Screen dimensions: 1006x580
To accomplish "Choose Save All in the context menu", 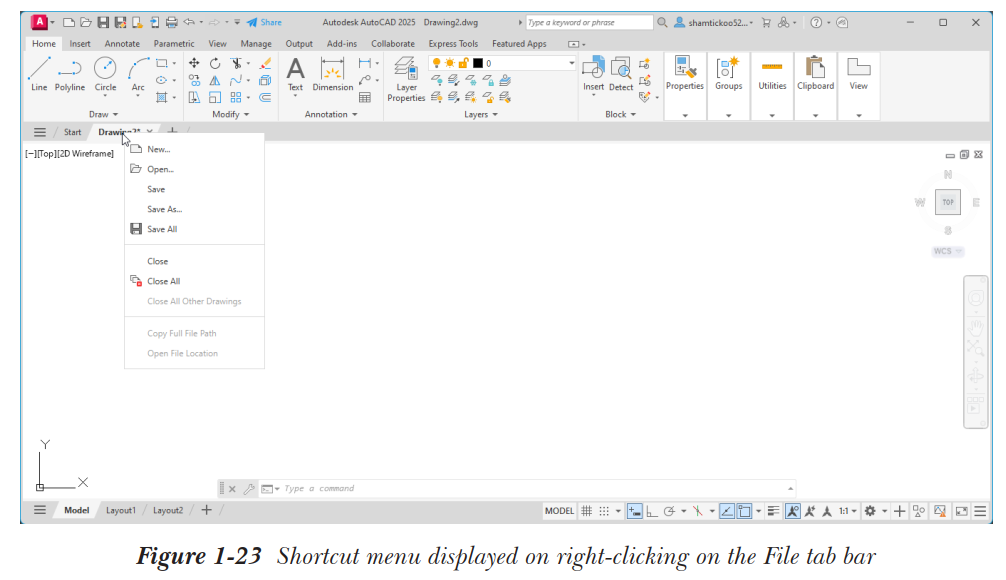I will [194, 229].
